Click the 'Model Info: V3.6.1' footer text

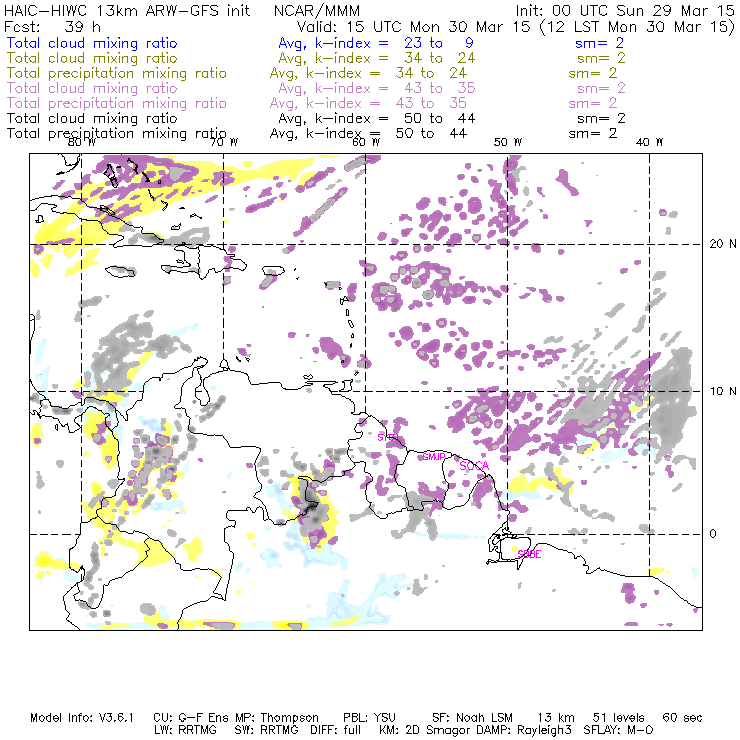pos(82,718)
